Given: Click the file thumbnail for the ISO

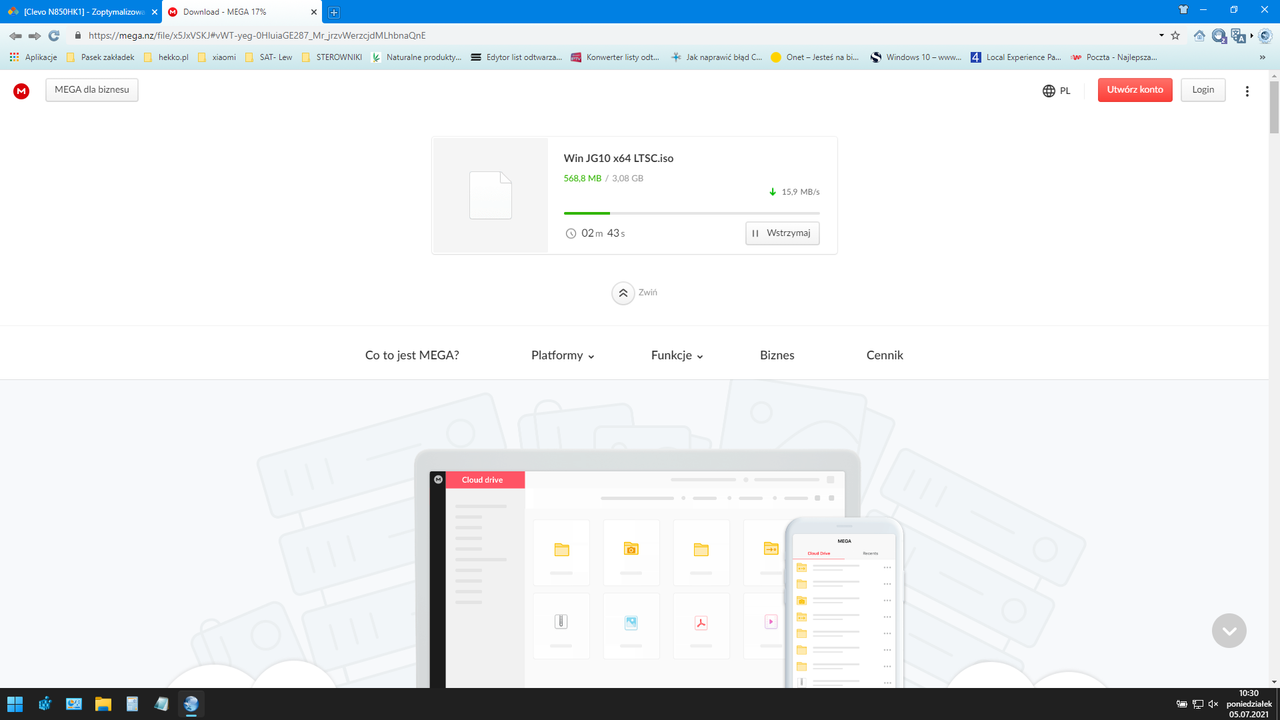Looking at the screenshot, I should point(490,195).
